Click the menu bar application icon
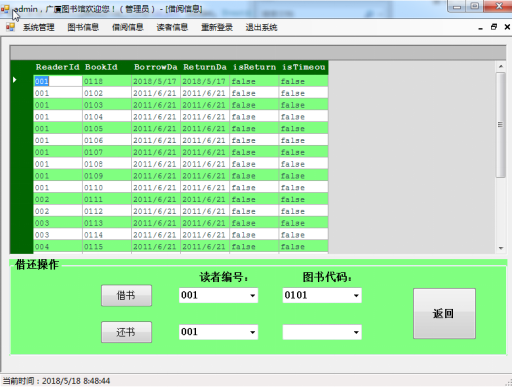 (10, 27)
